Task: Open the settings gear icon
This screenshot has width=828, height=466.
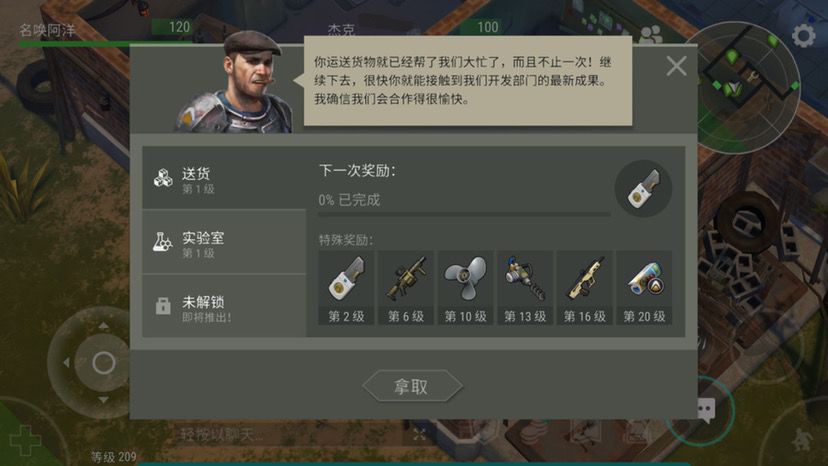Action: click(803, 36)
